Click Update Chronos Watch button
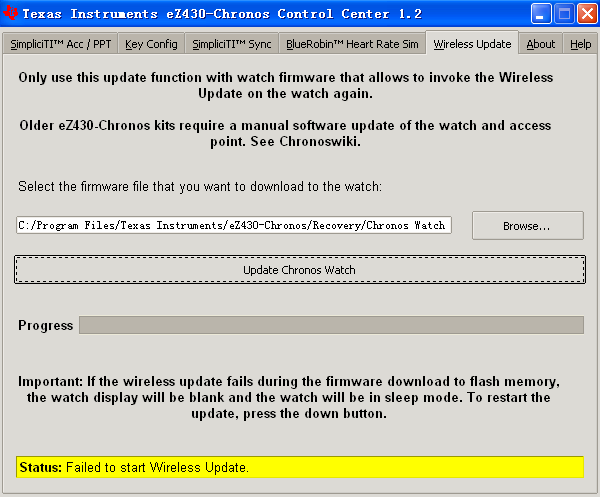 coord(300,270)
